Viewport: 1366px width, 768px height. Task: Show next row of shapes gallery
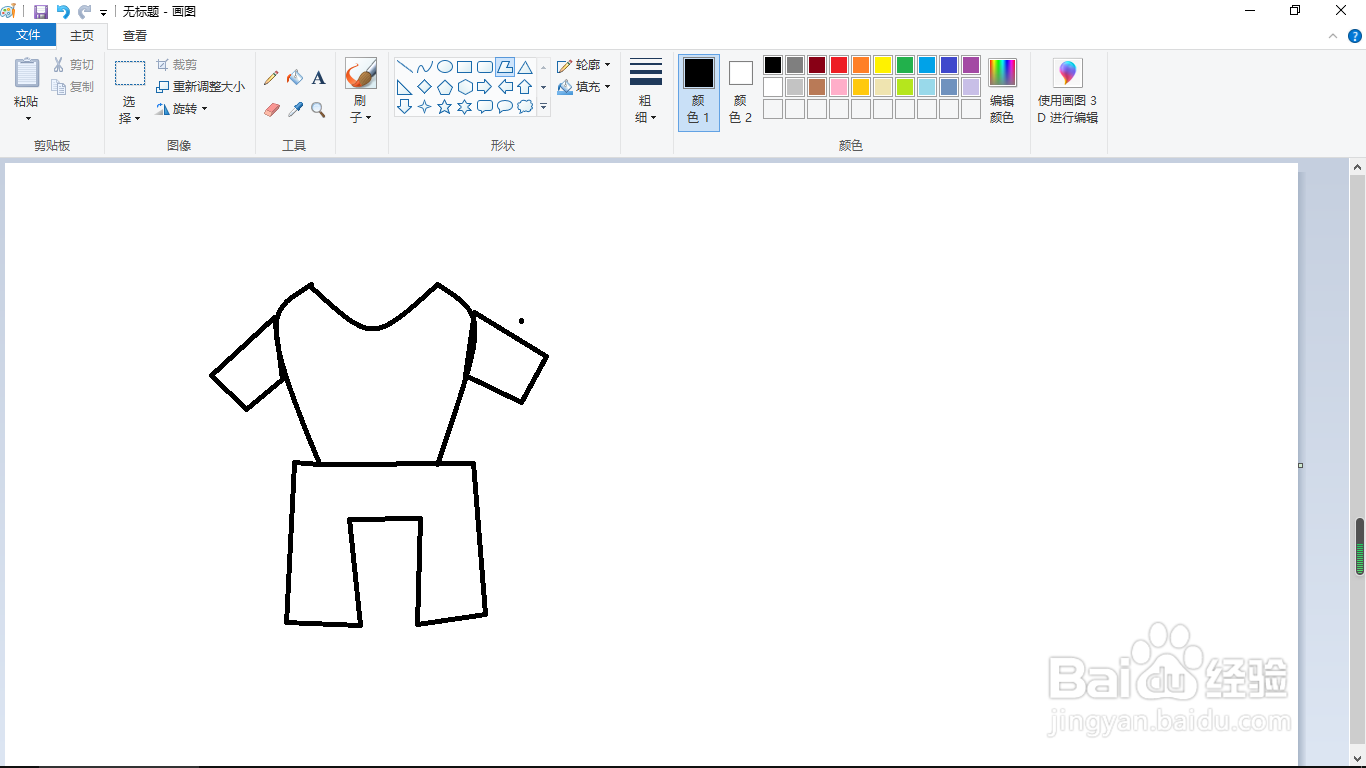tap(544, 87)
